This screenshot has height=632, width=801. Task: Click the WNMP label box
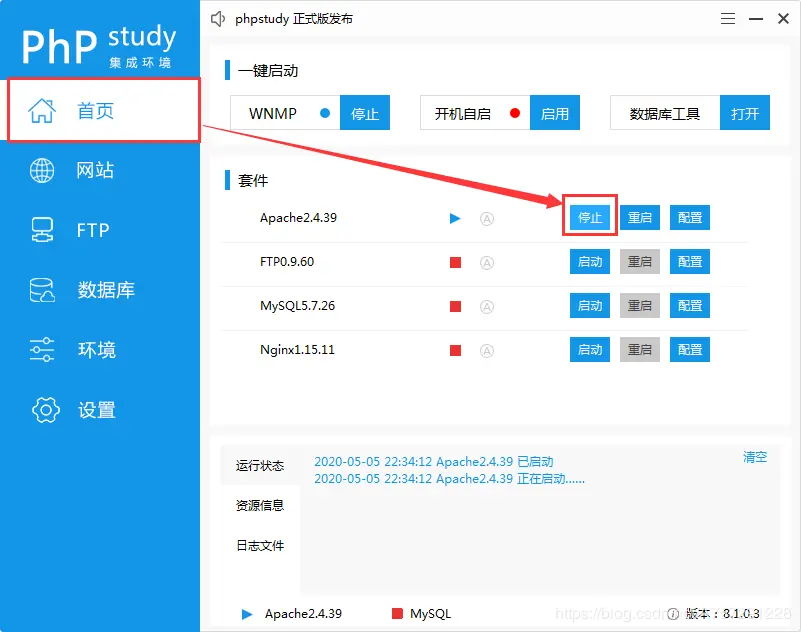285,112
